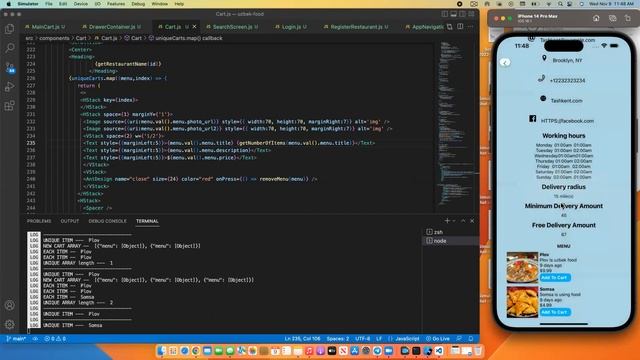
Task: Open Visual Studio Code icon in the Dock
Action: (x=439, y=351)
